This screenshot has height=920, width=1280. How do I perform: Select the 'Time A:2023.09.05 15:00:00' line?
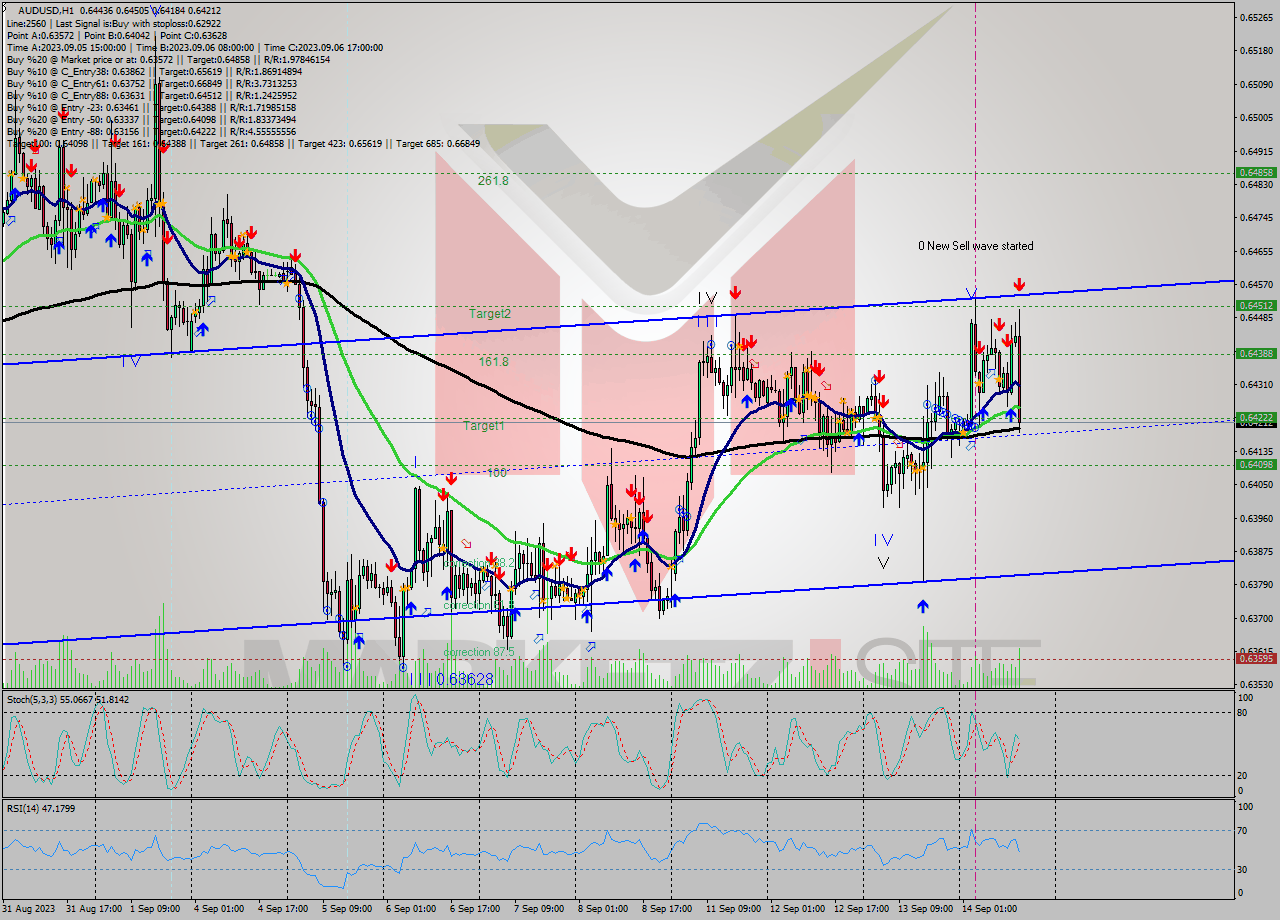(194, 47)
